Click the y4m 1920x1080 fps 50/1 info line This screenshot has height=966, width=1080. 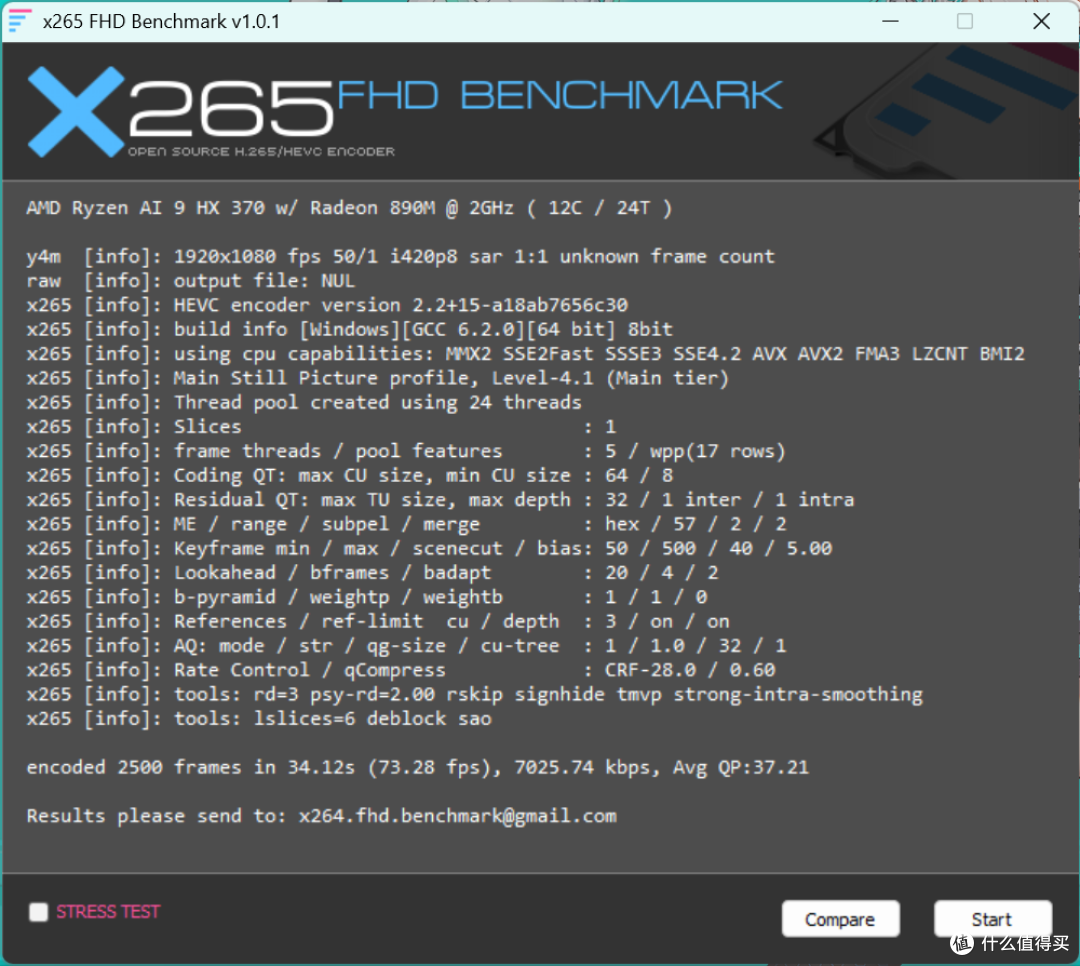click(400, 257)
